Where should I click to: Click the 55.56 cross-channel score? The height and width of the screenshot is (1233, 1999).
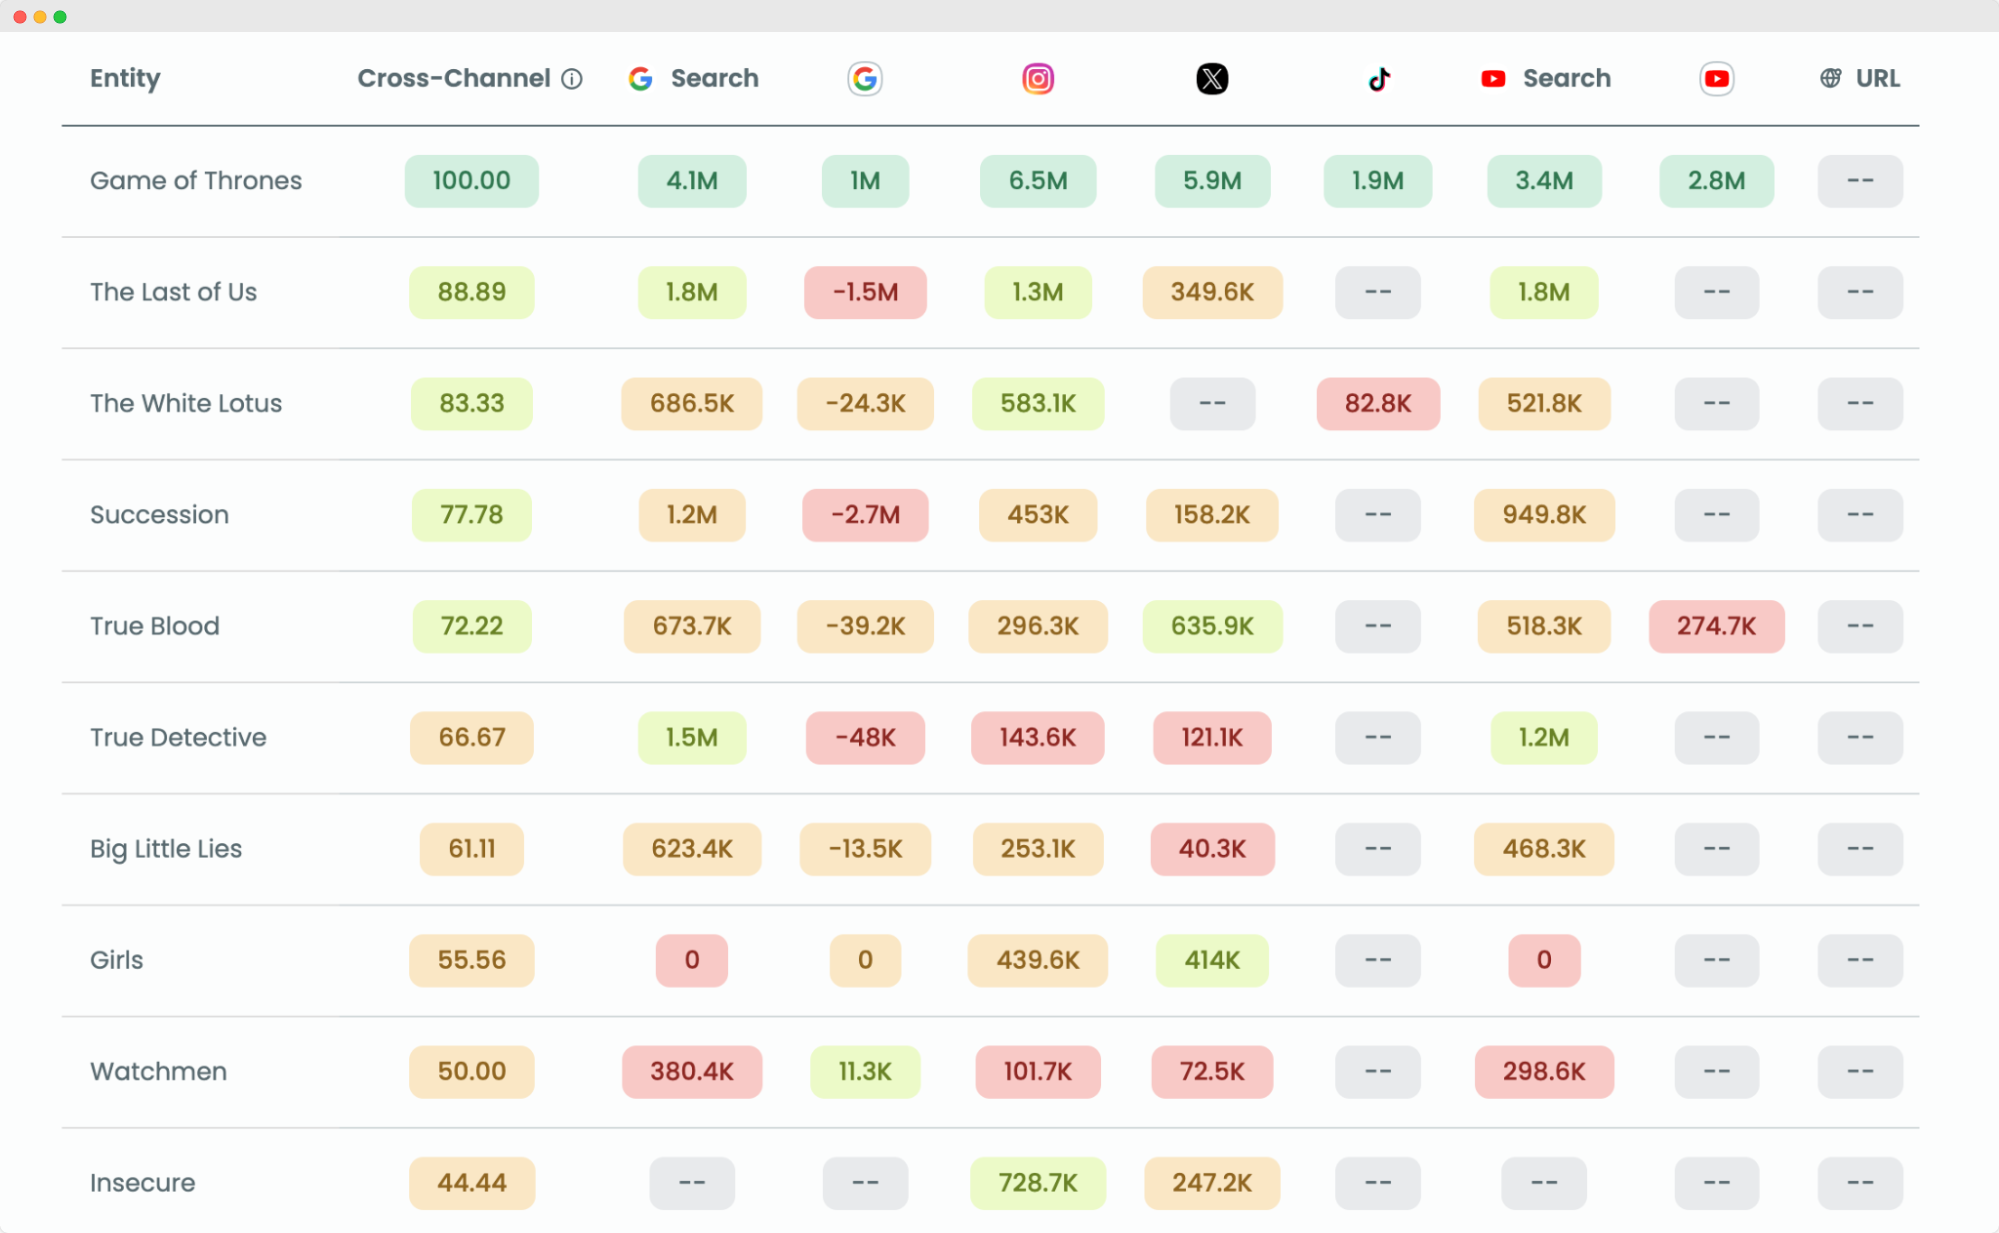pos(472,960)
